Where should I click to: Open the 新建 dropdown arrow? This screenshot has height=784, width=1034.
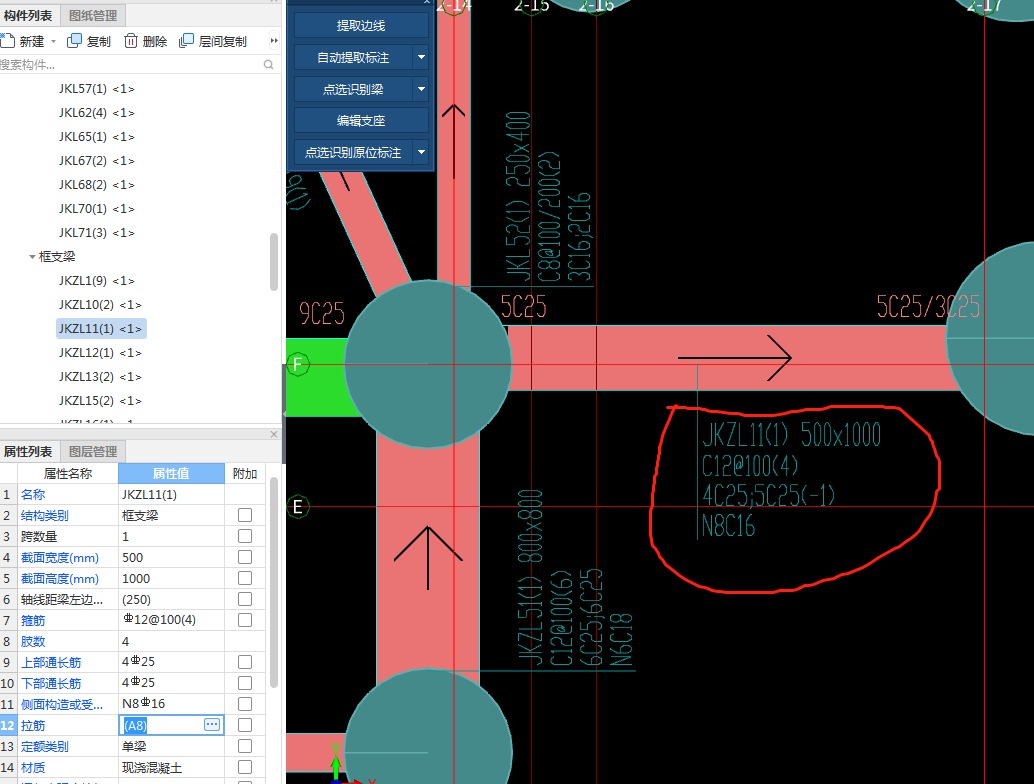coord(53,42)
